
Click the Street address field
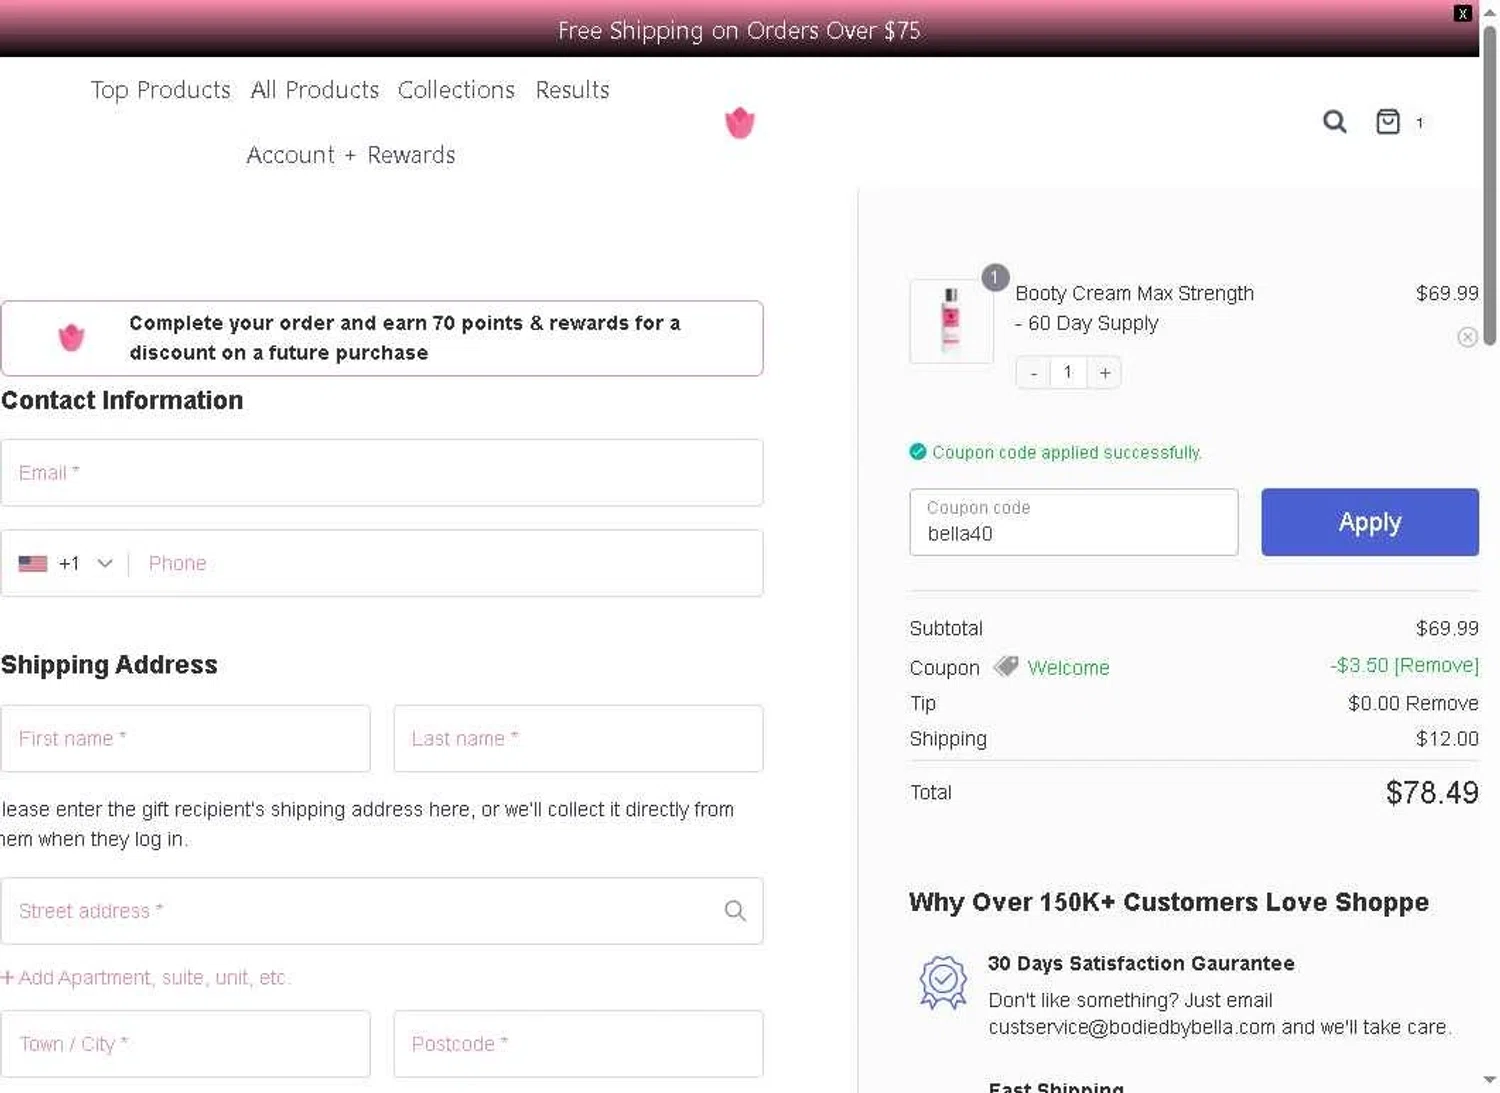coord(382,911)
